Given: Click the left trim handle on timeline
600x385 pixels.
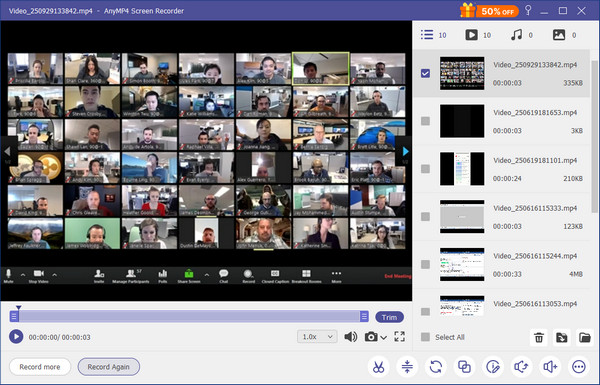Looking at the screenshot, I should 14,316.
